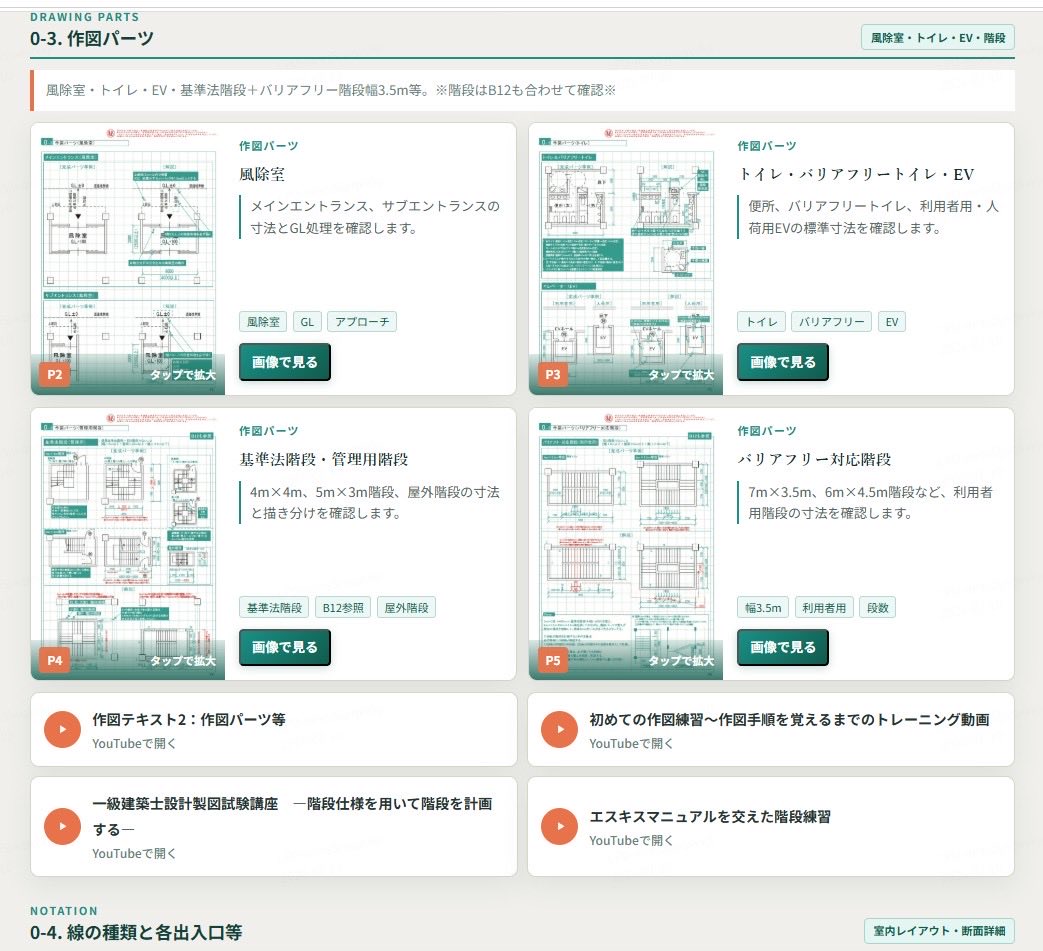1043x951 pixels.
Task: Click the メインエントランス、サブエントランス description text
Action: [374, 217]
